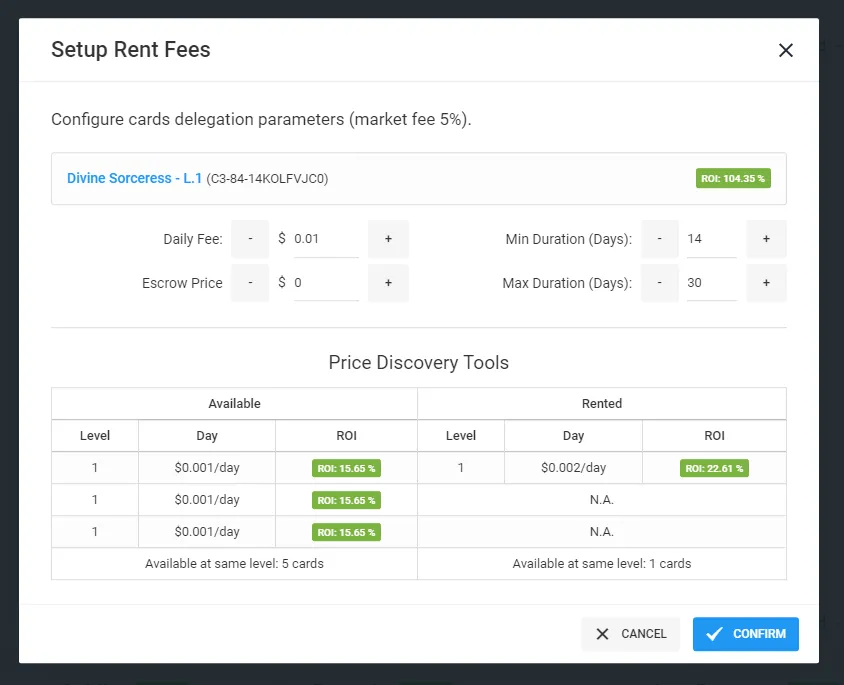Select the Rented ROI 22.61 % badge
Image resolution: width=844 pixels, height=685 pixels.
(x=714, y=468)
